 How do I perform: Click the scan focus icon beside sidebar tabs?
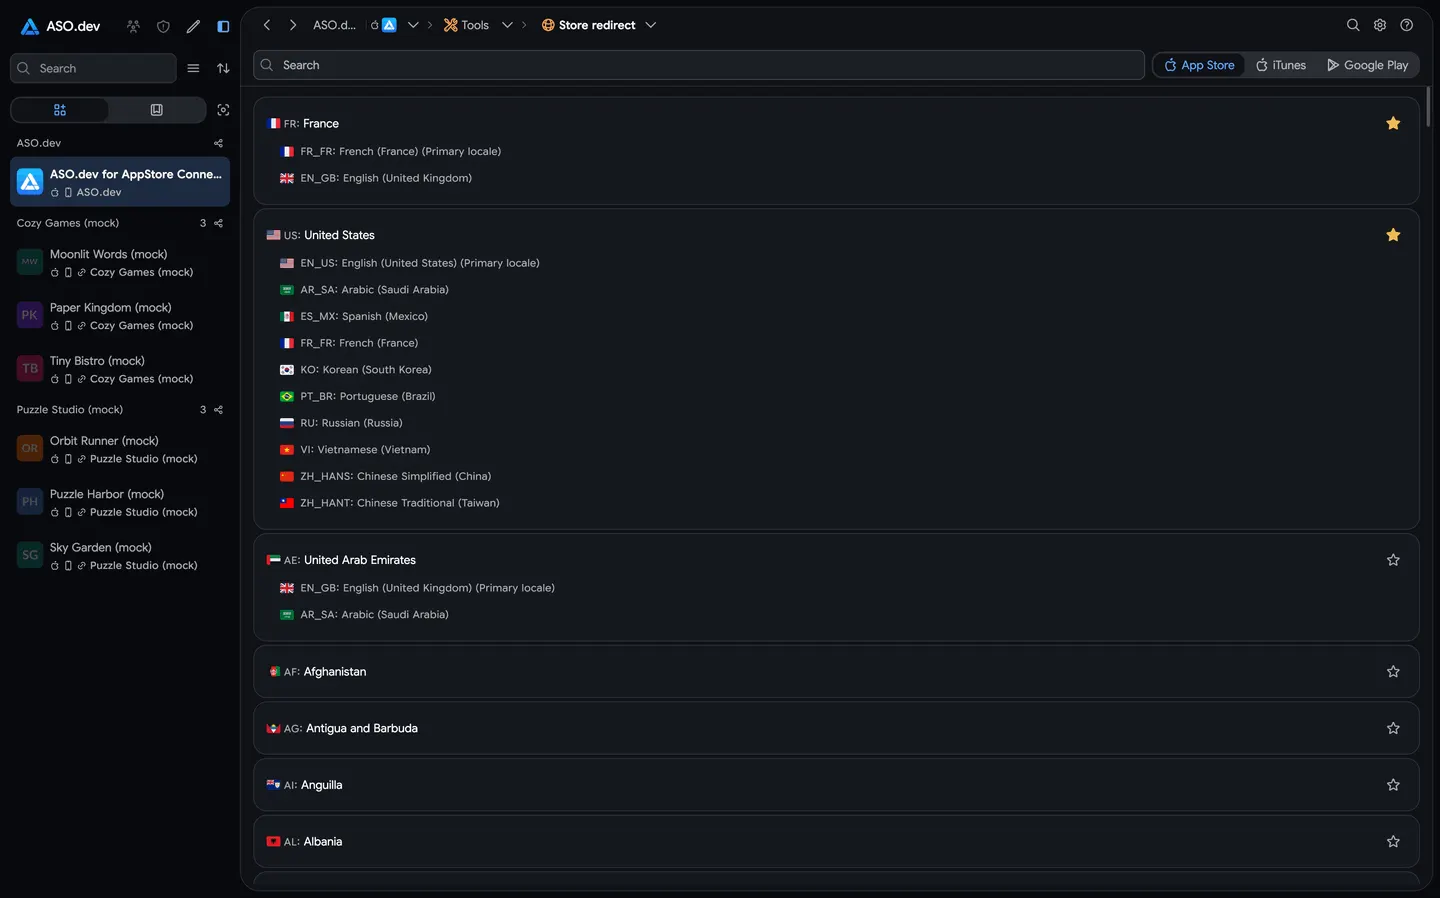coord(223,110)
